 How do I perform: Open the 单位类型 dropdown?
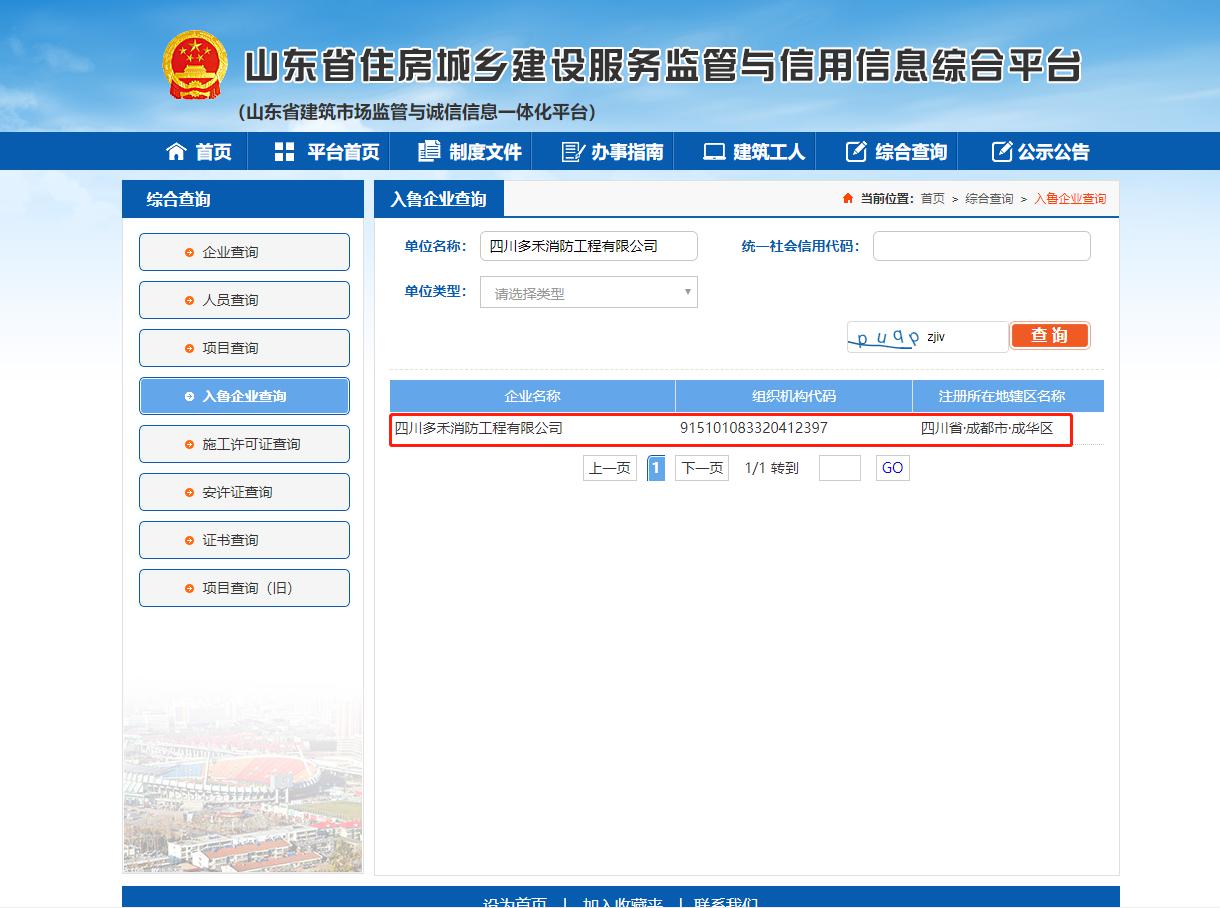click(588, 293)
